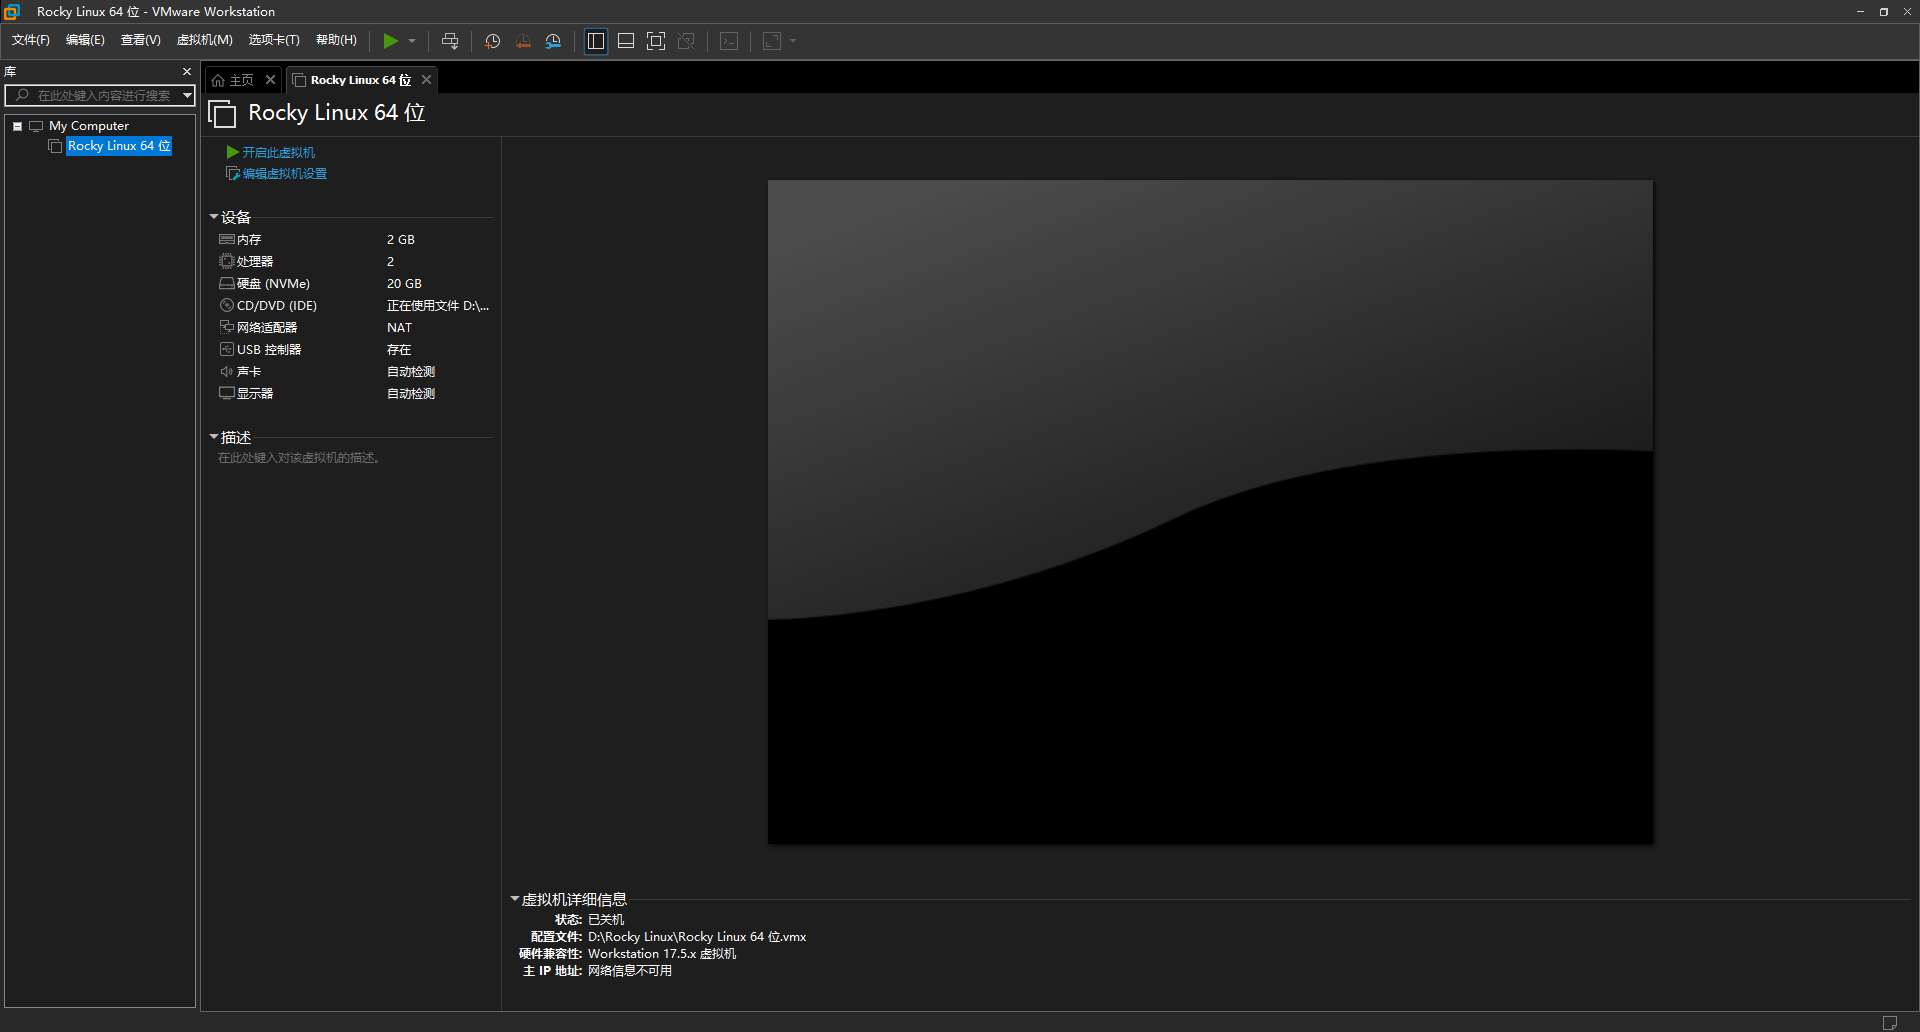Close the Rocky Linux 64 位 tab
Image resolution: width=1920 pixels, height=1032 pixels.
click(x=426, y=80)
